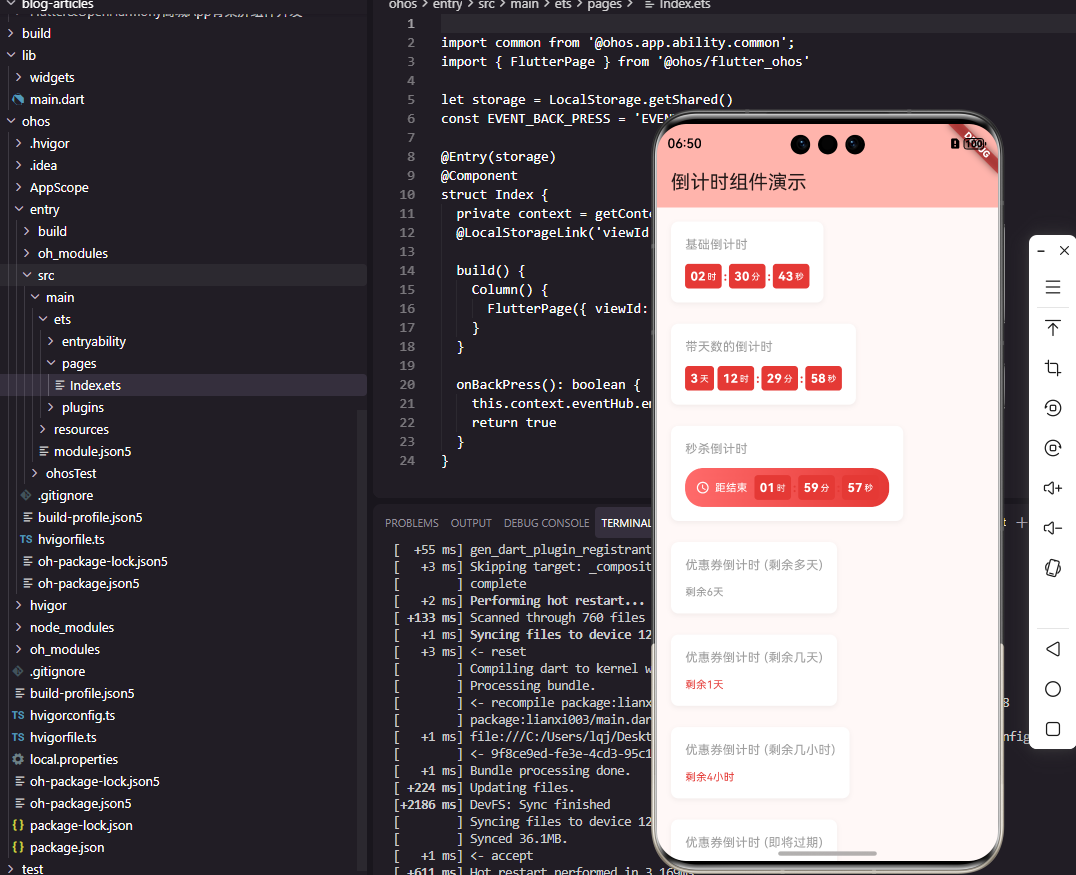Tap the emulator home circle button
The height and width of the screenshot is (875, 1076).
pos(1053,689)
